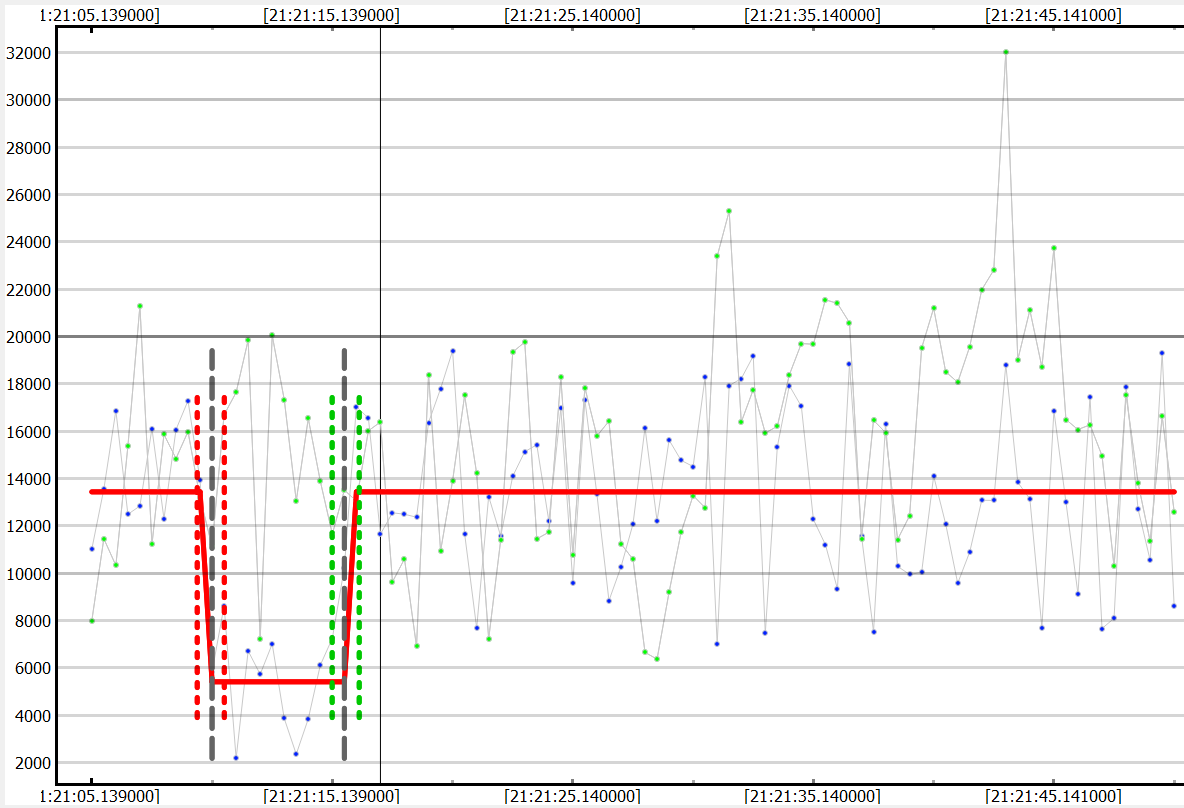This screenshot has height=808, width=1184.
Task: Select the green peak data point at 32000
Action: coord(1006,52)
